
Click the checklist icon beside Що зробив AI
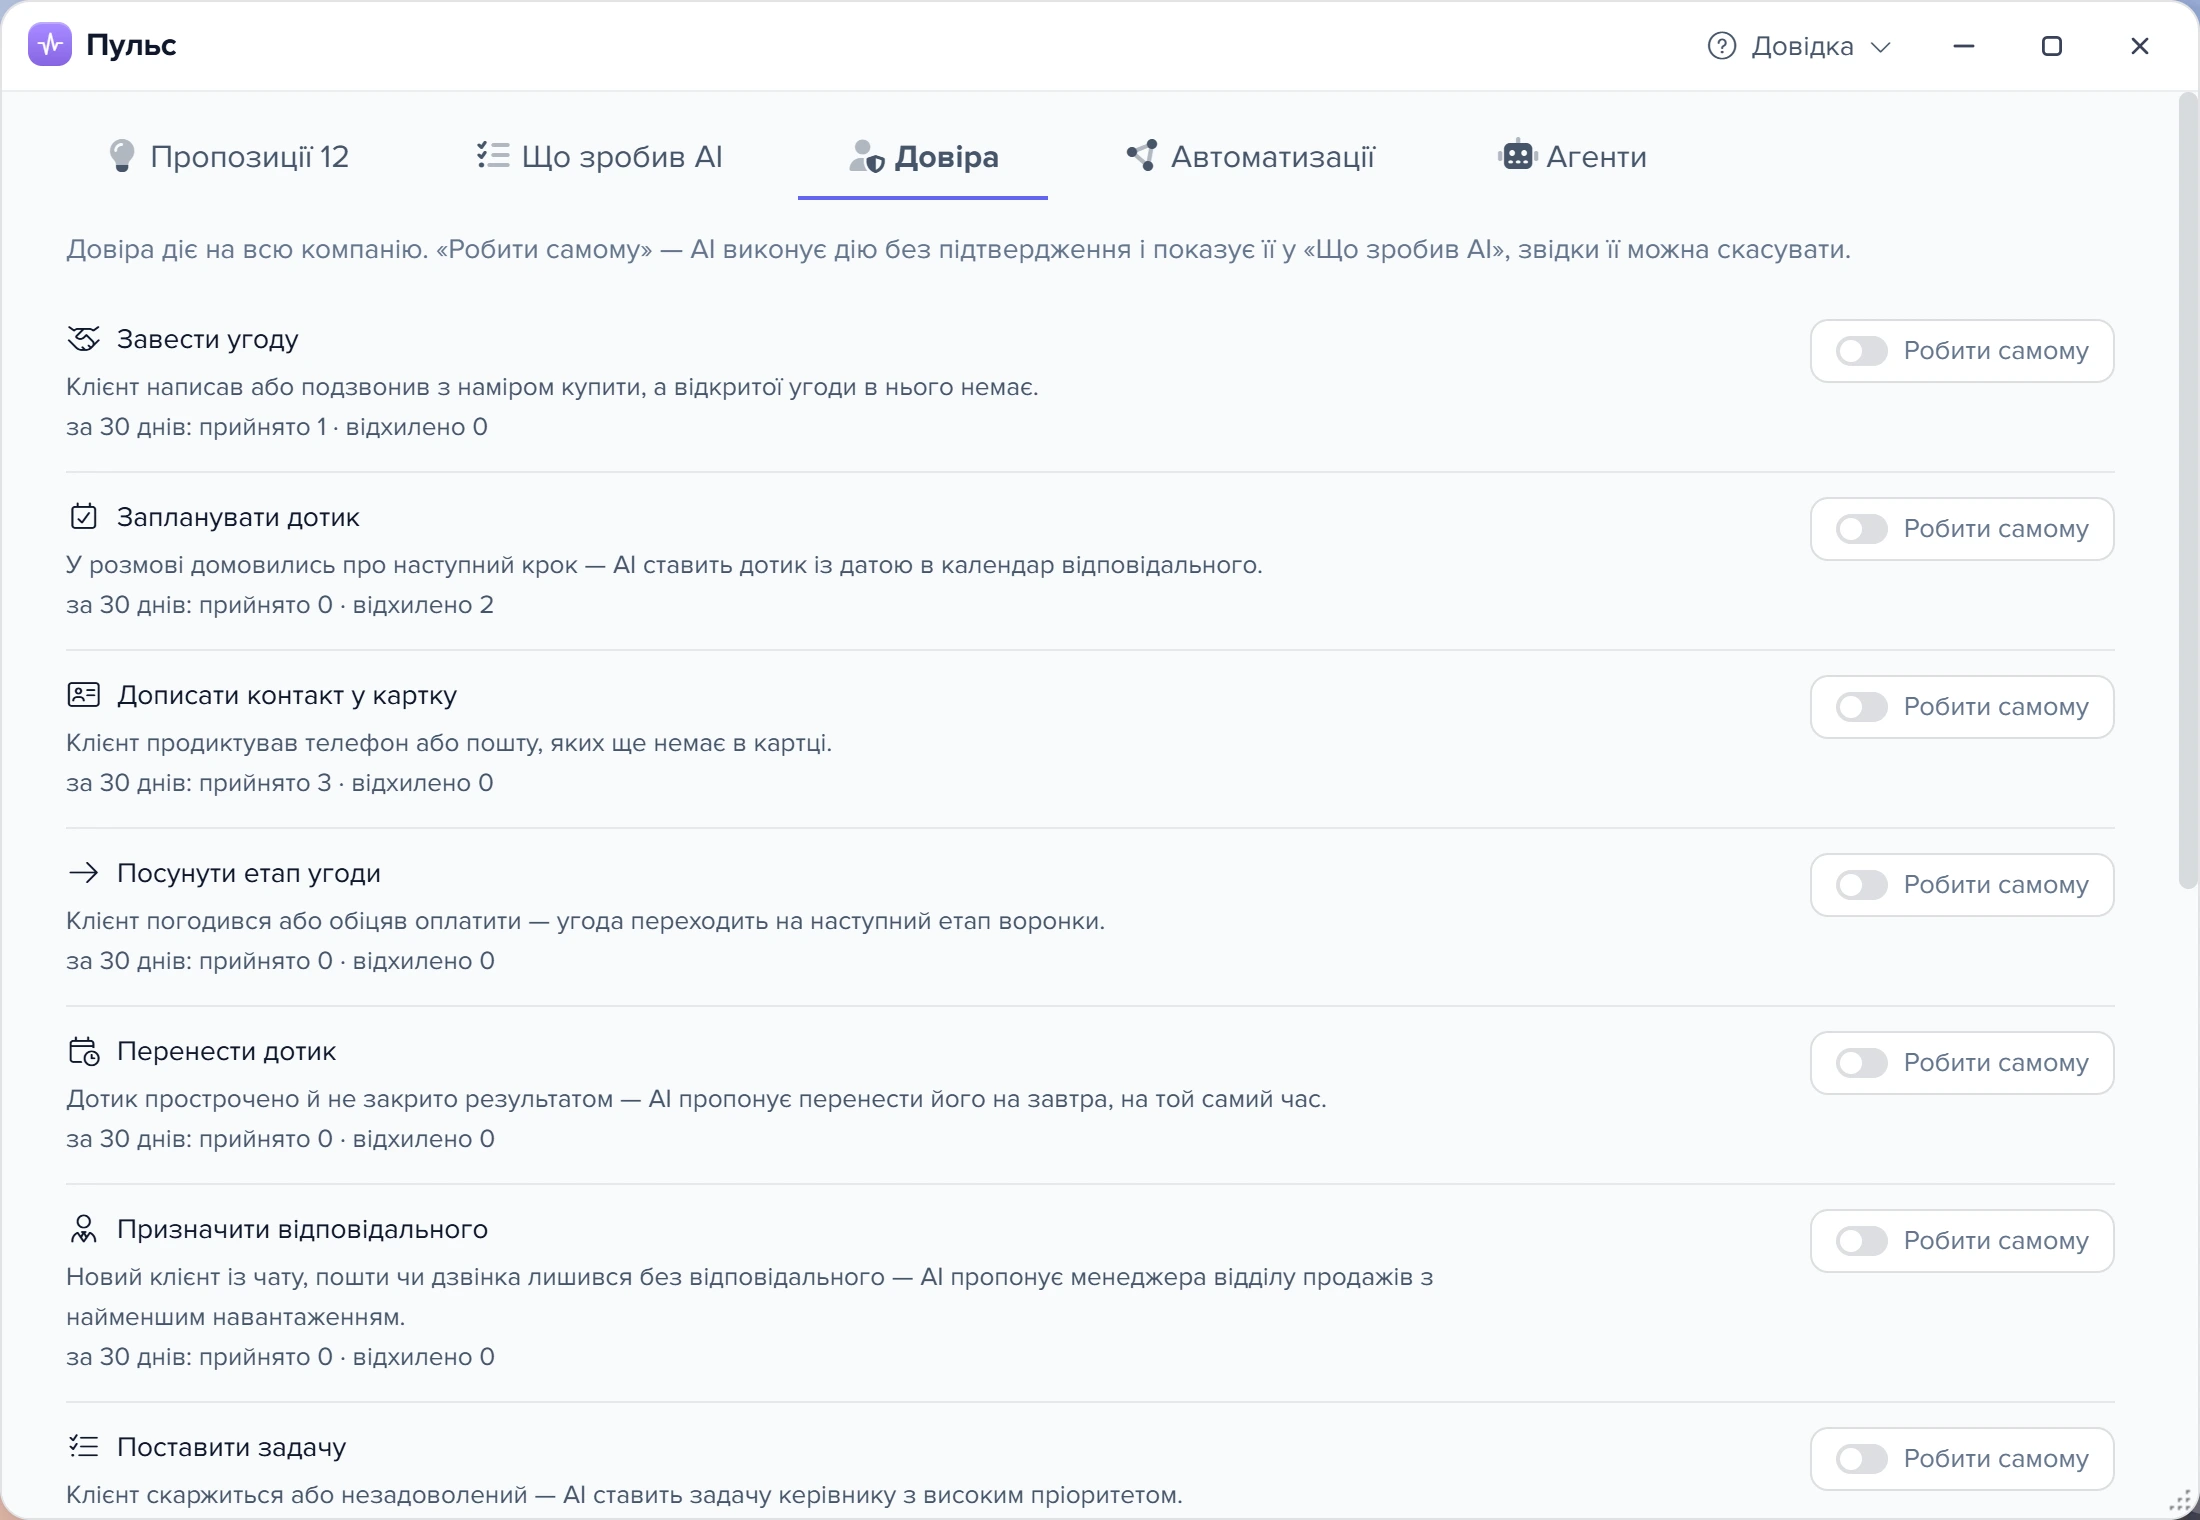[493, 155]
